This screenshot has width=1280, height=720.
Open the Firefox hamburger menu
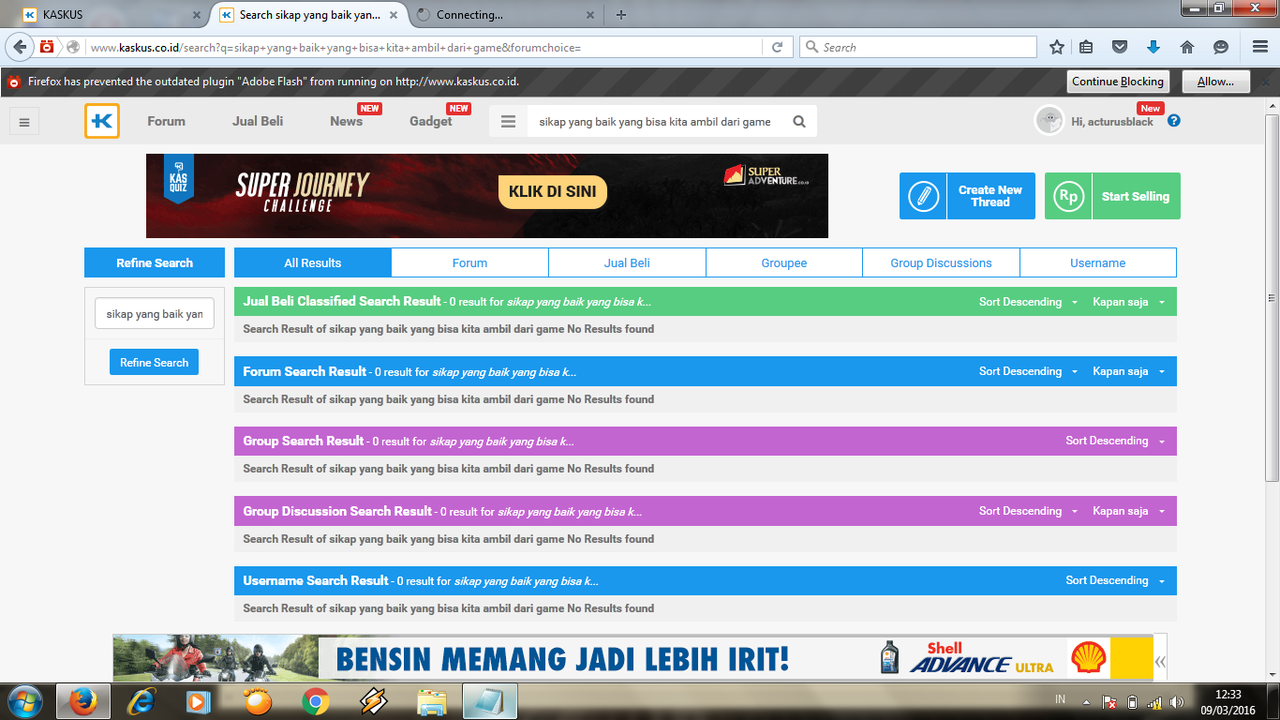(x=1260, y=47)
